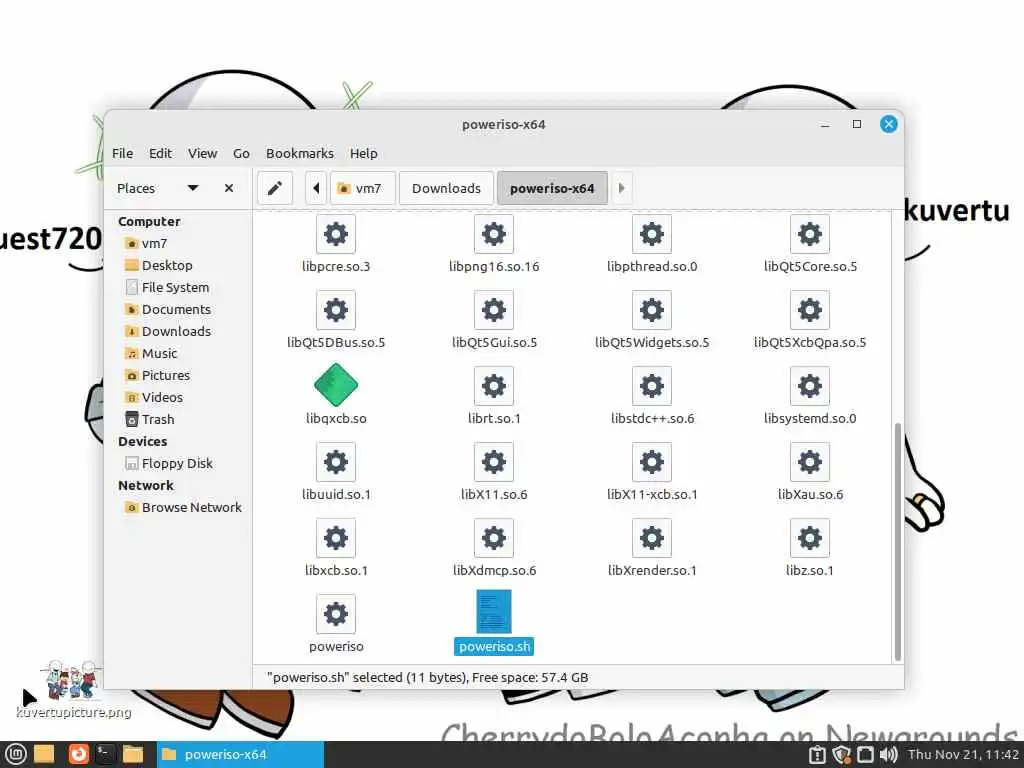
Task: Open the Help menu
Action: tap(364, 153)
